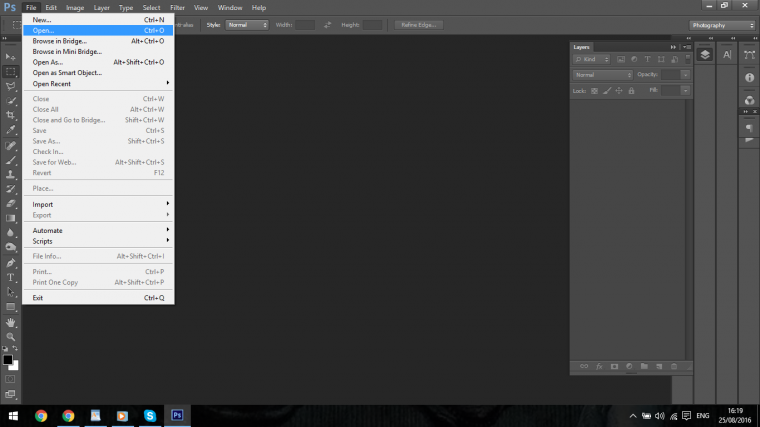The image size is (760, 427).
Task: Select the Gradient tool
Action: 10,218
